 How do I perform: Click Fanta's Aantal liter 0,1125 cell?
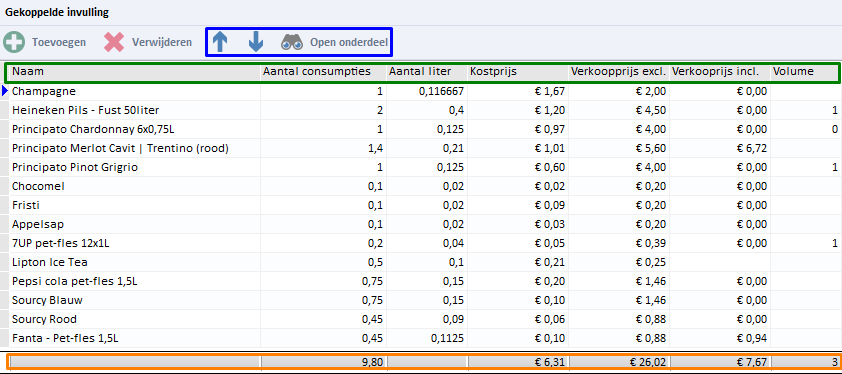point(427,339)
